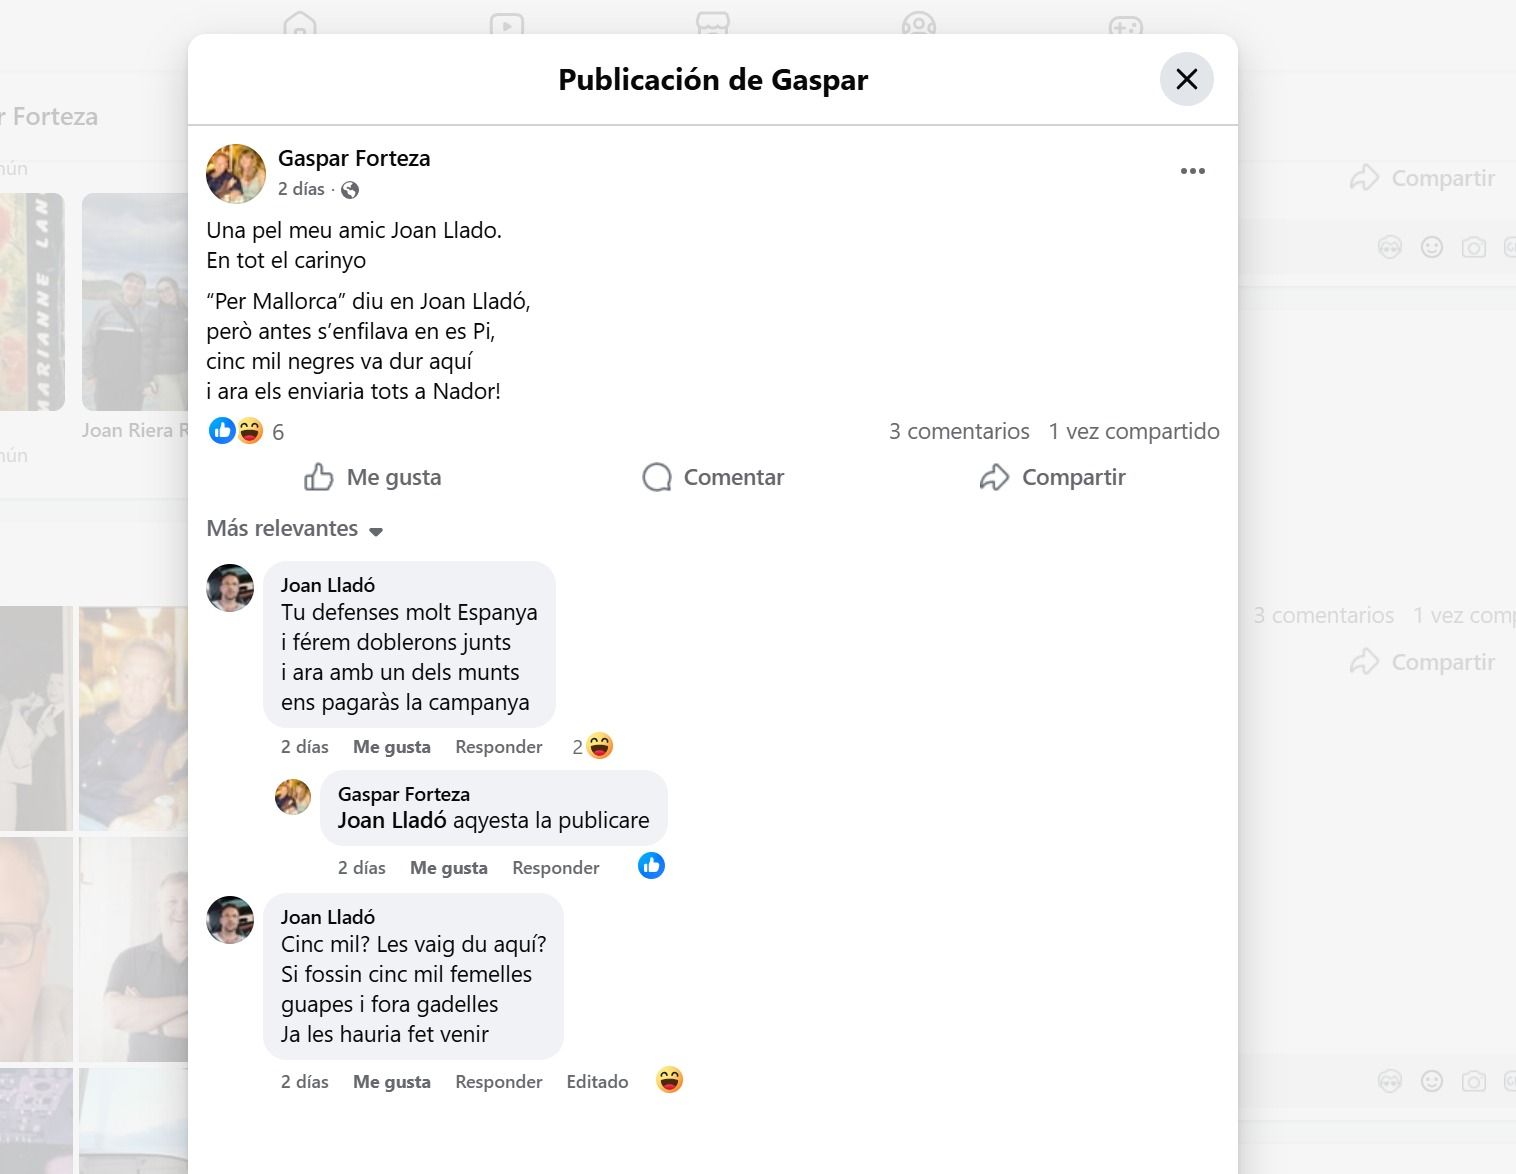Open the post options three-dots menu
This screenshot has height=1174, width=1516.
tap(1192, 171)
